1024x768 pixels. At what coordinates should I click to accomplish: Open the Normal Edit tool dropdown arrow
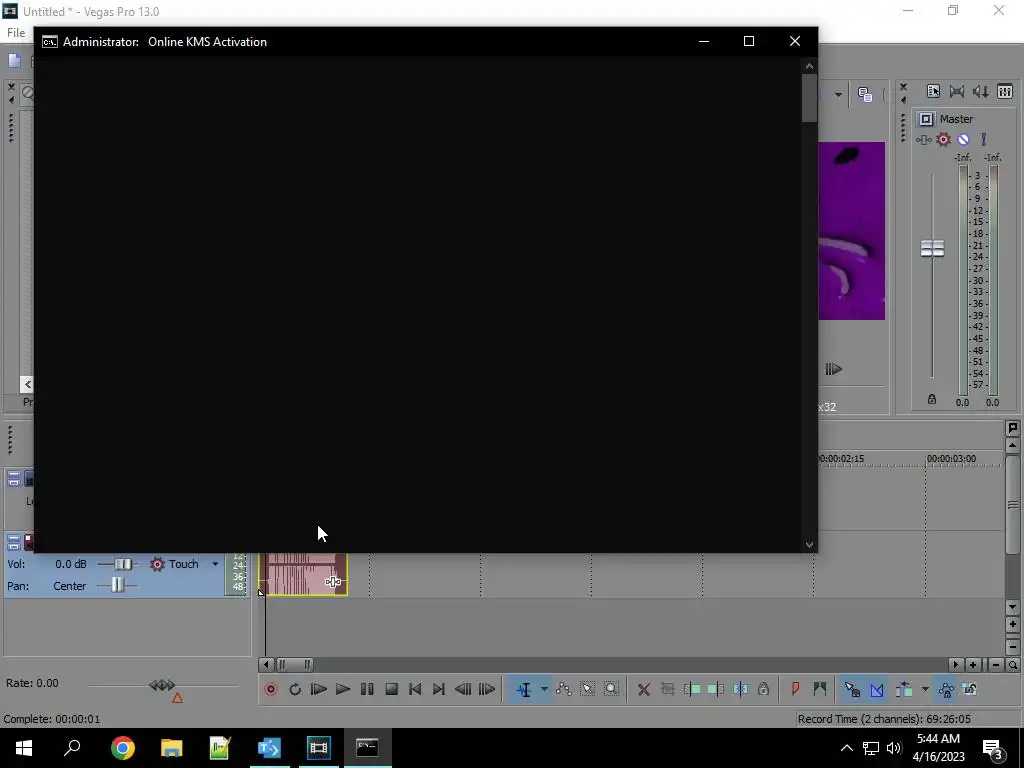click(x=544, y=689)
